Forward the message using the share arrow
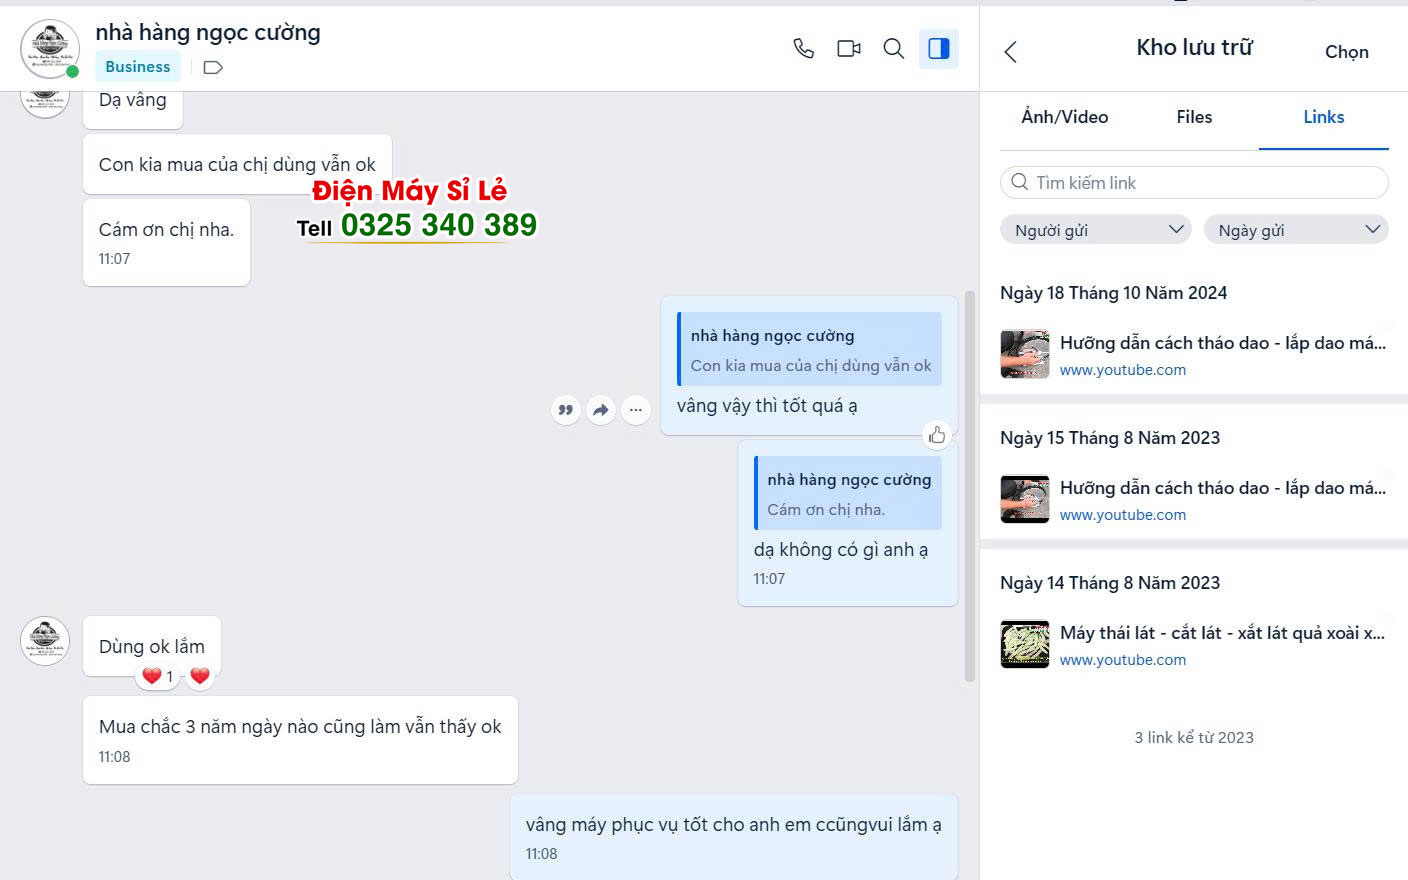The width and height of the screenshot is (1408, 880). click(601, 410)
